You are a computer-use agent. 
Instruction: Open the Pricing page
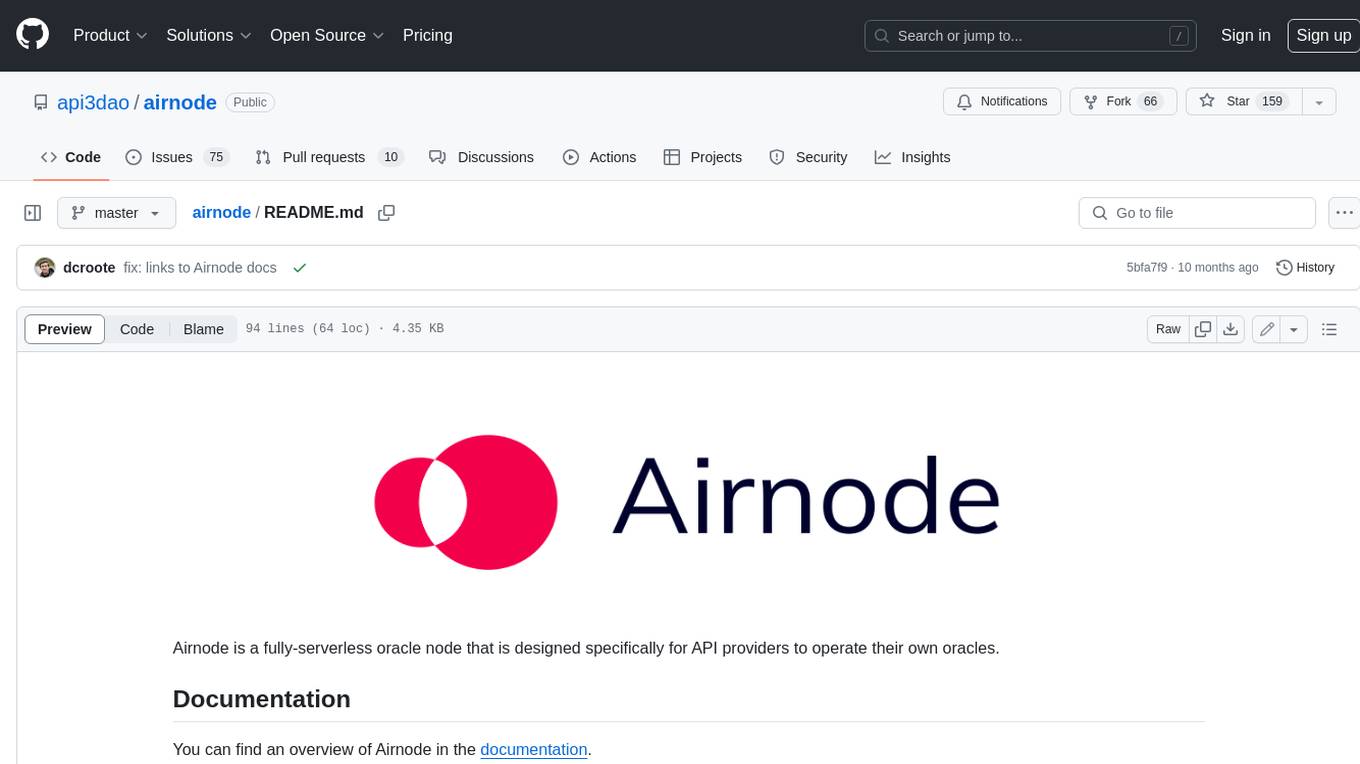click(427, 35)
